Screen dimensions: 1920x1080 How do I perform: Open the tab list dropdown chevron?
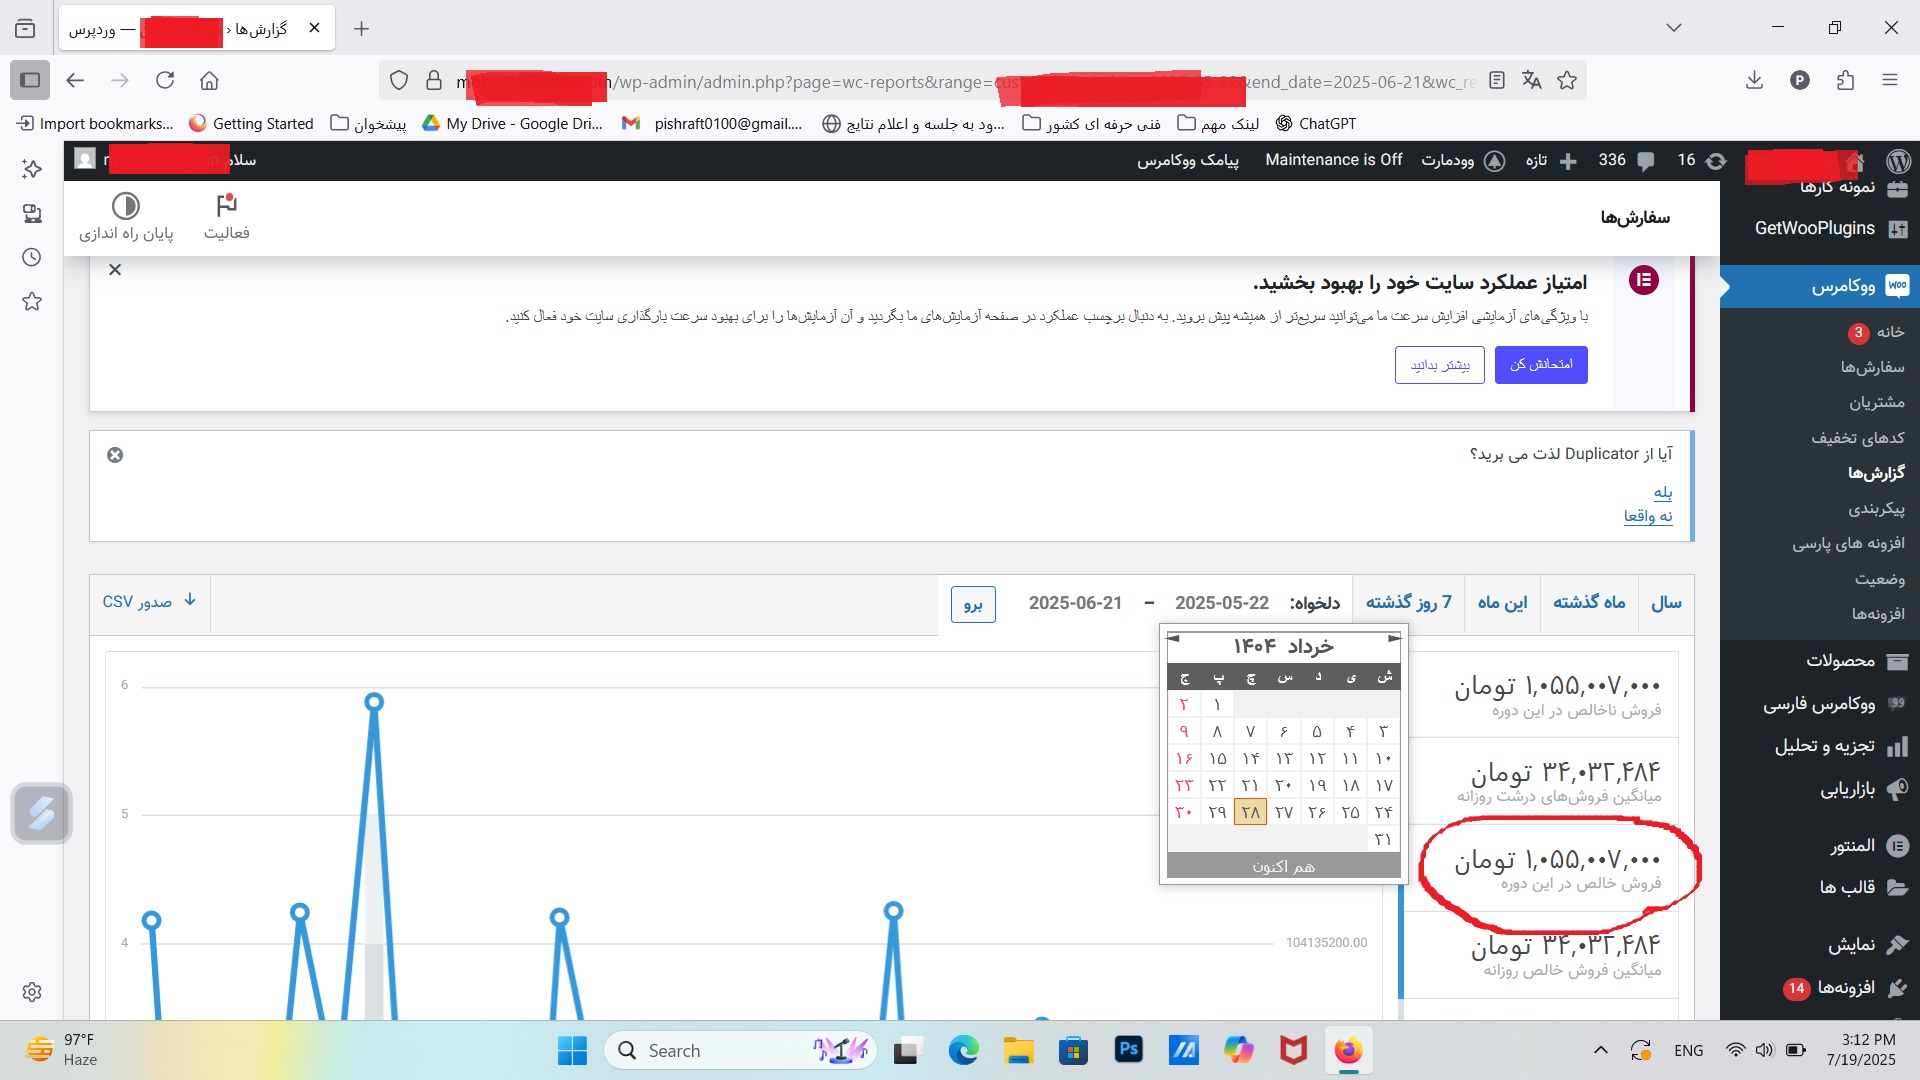[1674, 28]
